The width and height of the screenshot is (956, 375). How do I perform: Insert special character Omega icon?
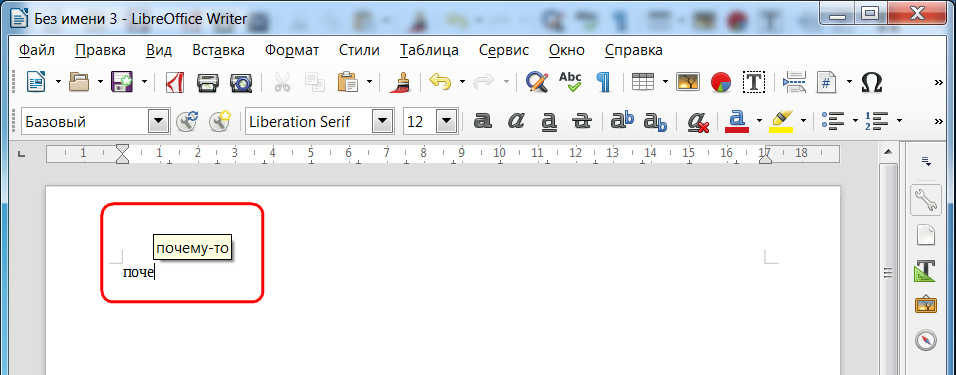(872, 82)
